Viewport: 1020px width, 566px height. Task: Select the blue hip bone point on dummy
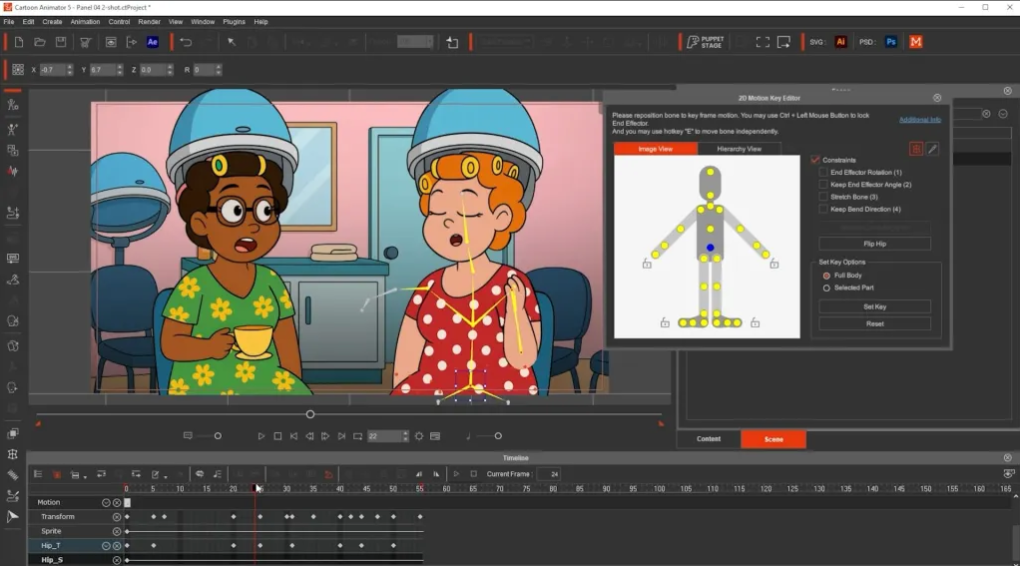point(710,248)
